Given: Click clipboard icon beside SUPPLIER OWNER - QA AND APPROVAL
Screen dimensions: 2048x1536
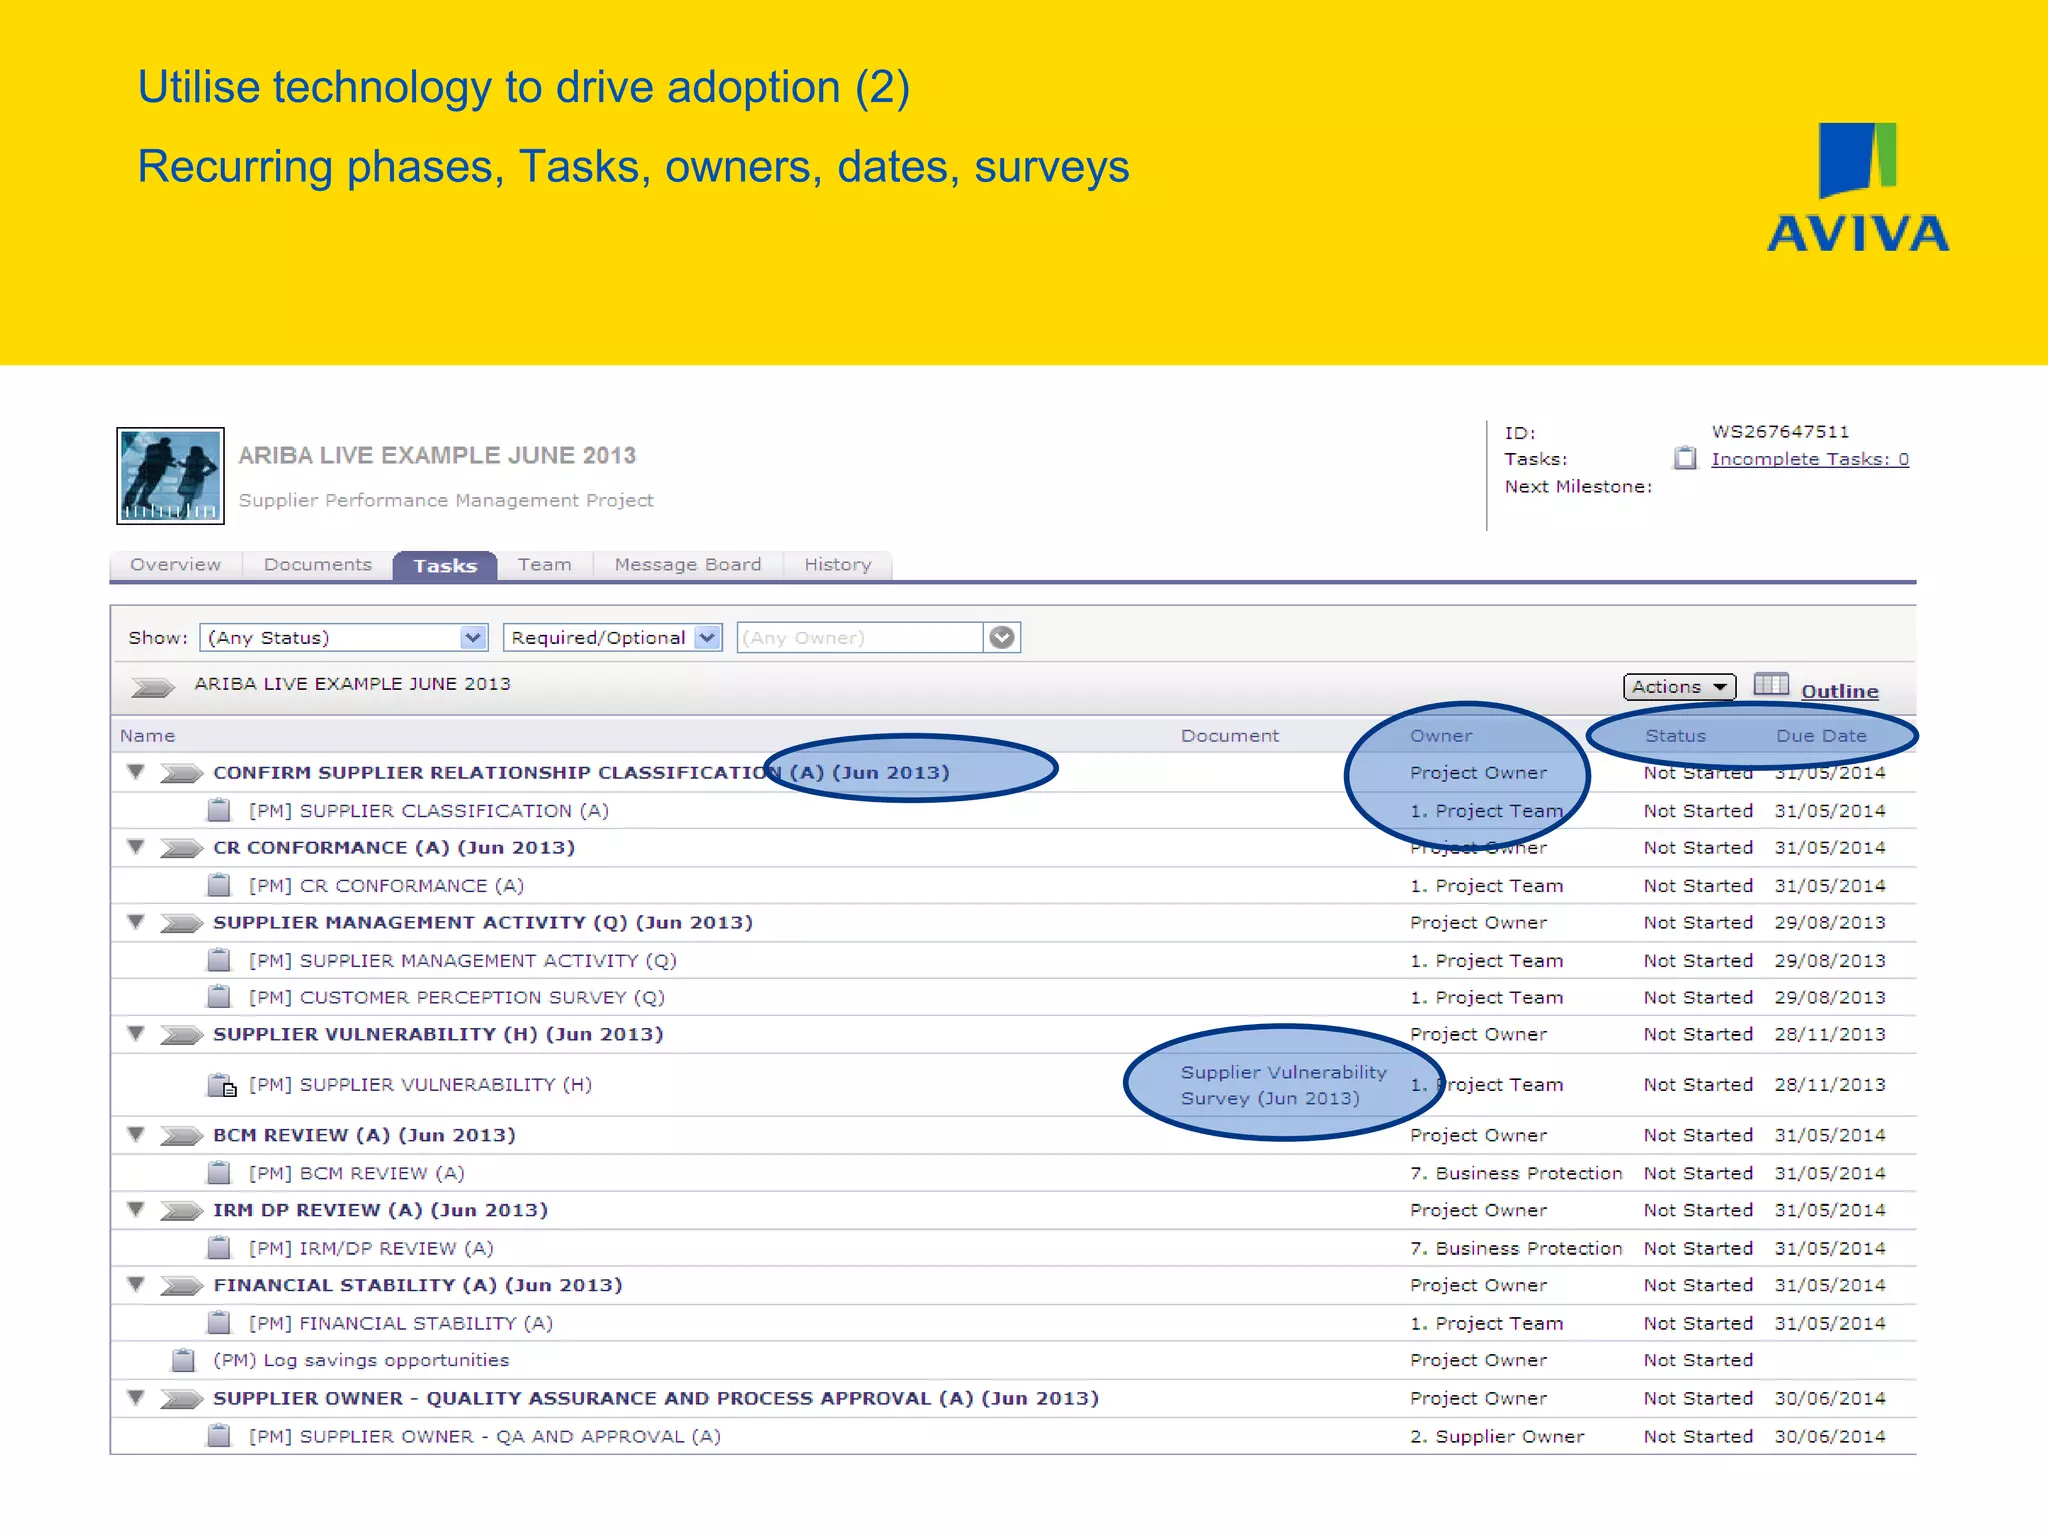Looking at the screenshot, I should tap(219, 1435).
